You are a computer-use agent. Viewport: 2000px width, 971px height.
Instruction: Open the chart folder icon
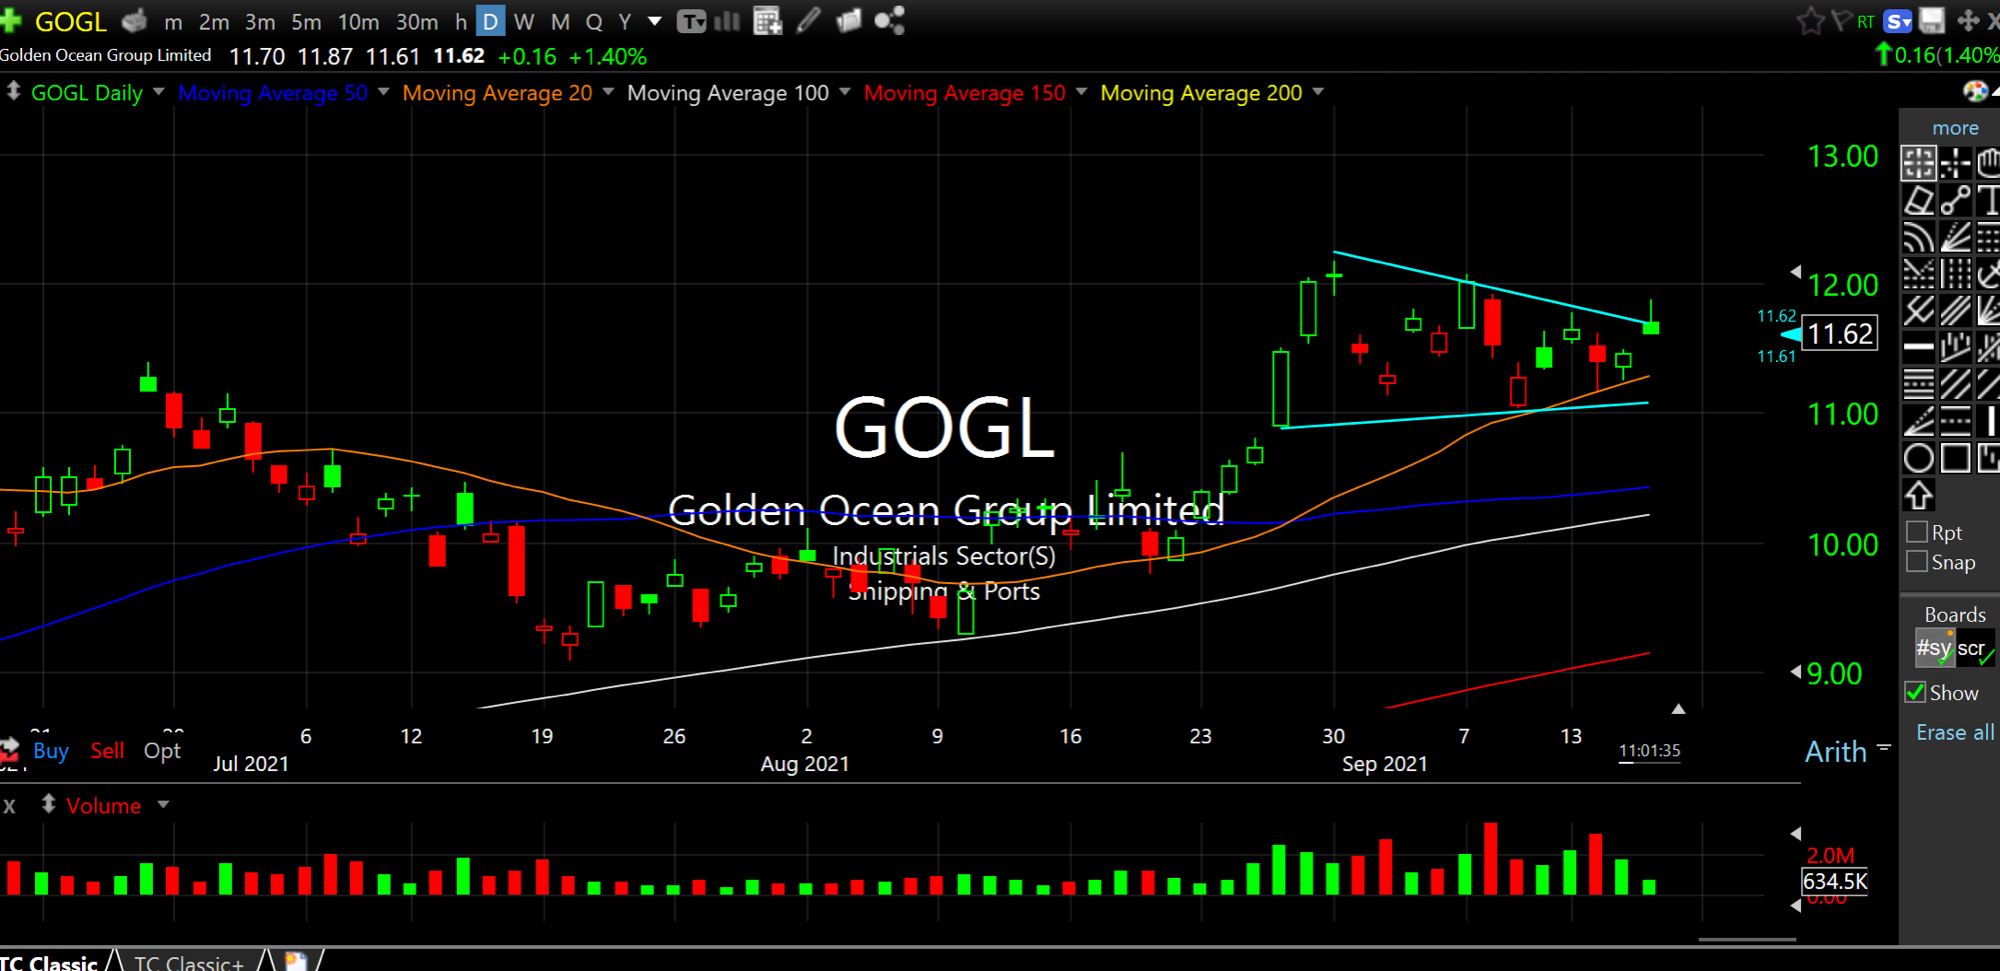848,20
